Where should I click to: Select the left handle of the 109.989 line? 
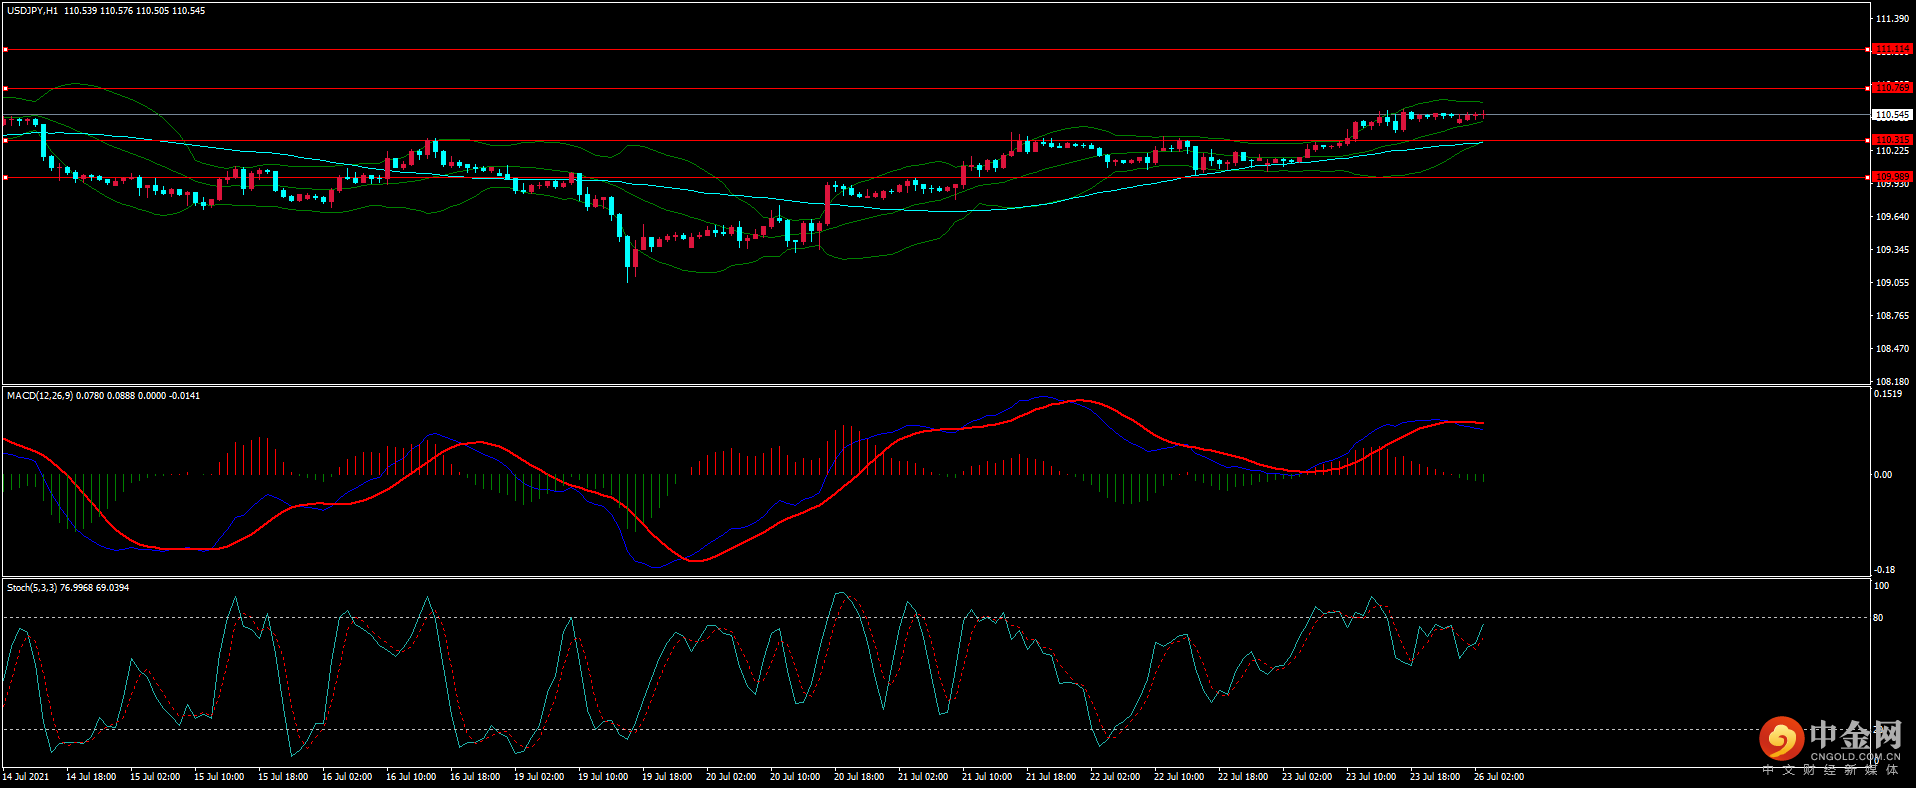coord(5,177)
